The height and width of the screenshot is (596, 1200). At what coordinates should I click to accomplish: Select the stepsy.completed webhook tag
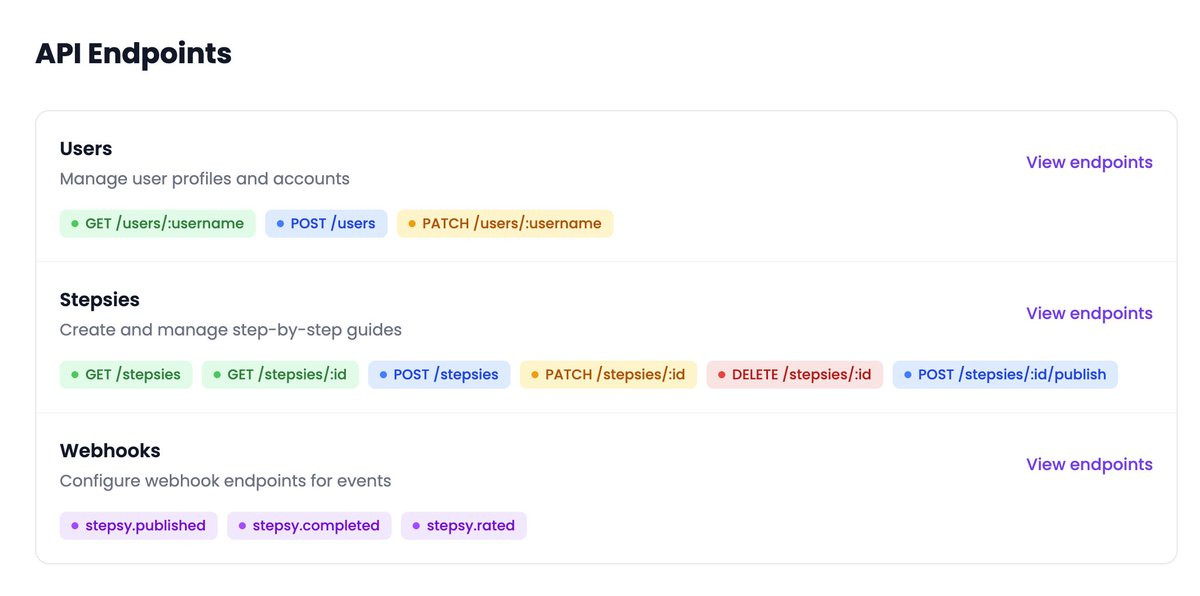pyautogui.click(x=309, y=526)
